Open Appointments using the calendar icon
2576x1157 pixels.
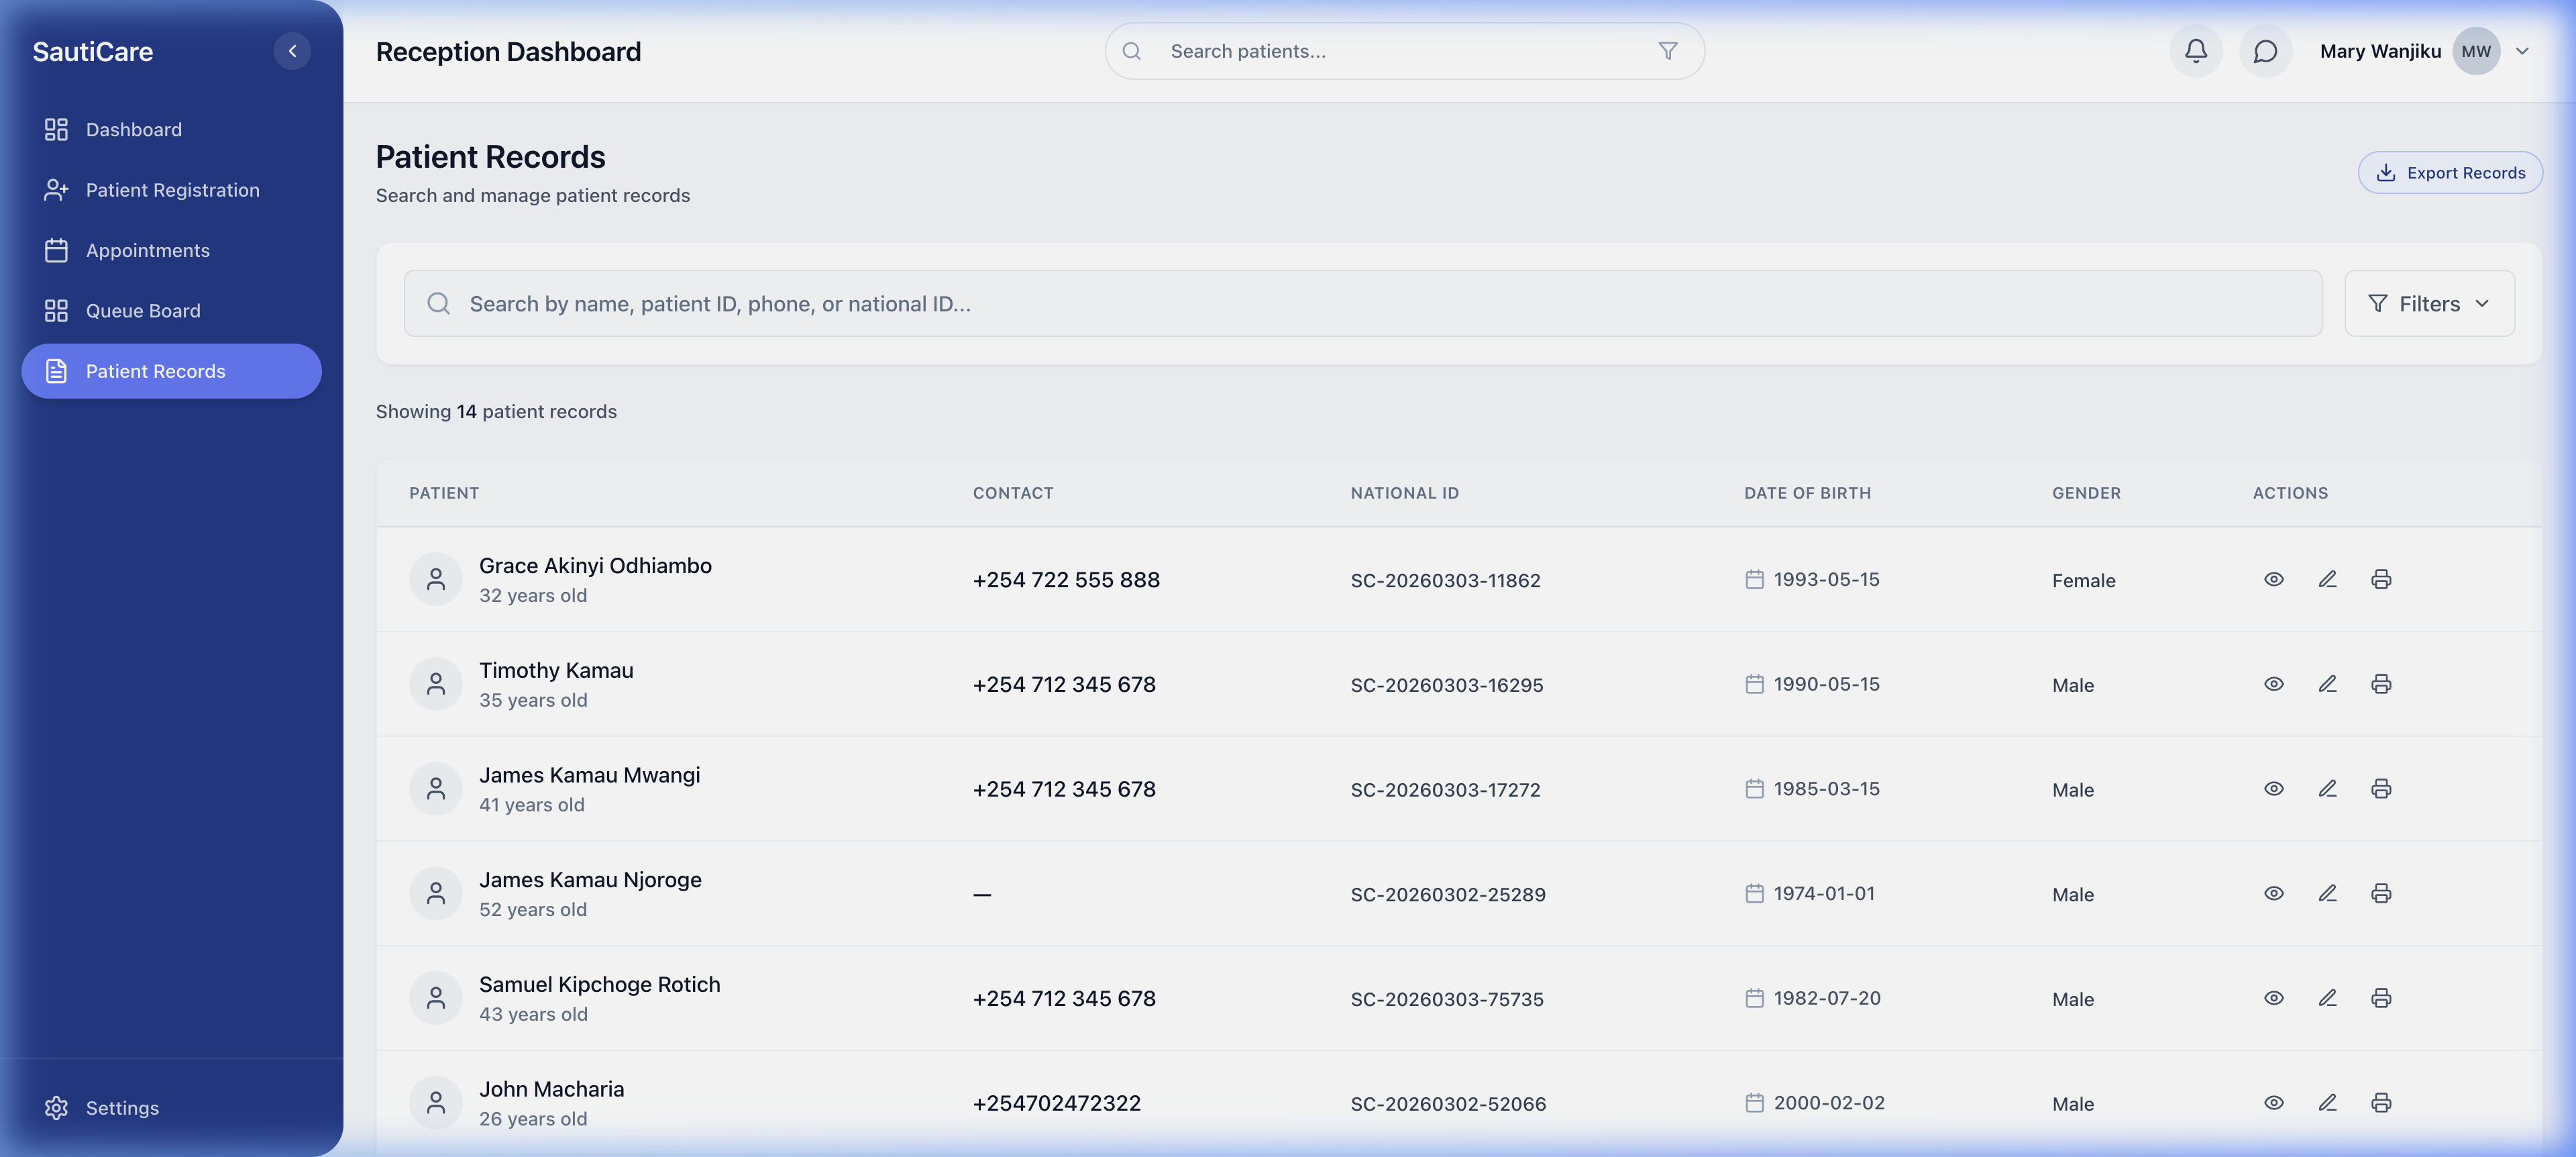pyautogui.click(x=56, y=250)
